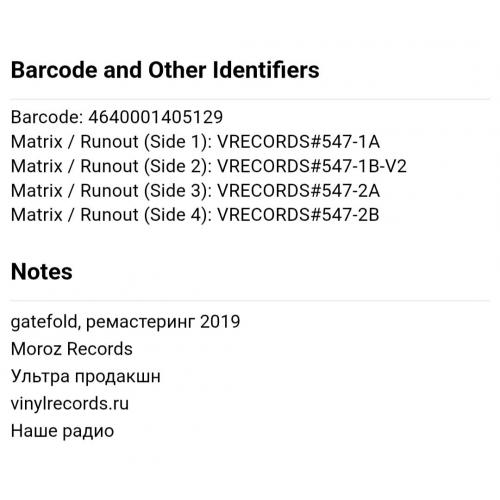Click the Side 3 runout VRECORDS#547-2A
The height and width of the screenshot is (500, 500).
(299, 190)
